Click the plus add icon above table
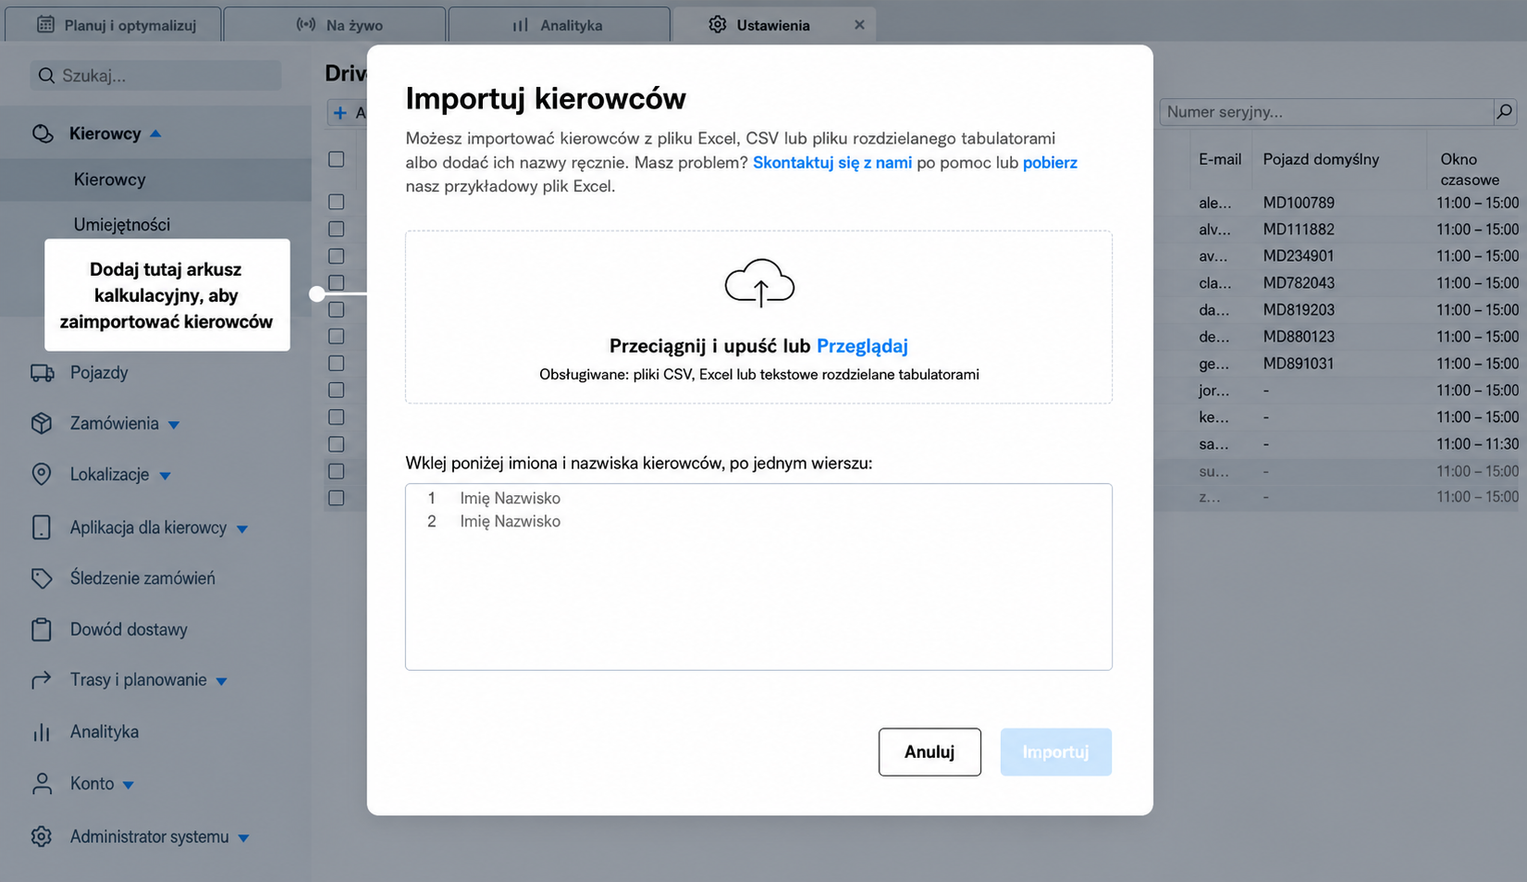Screen dimensions: 1527x882 (x=340, y=113)
